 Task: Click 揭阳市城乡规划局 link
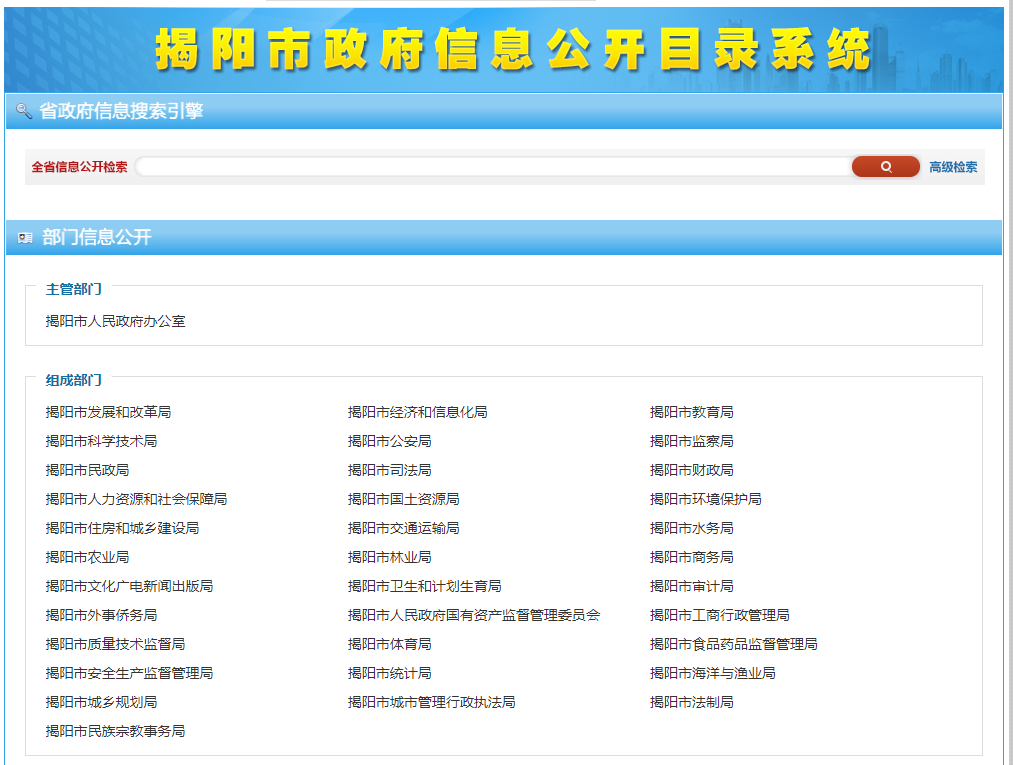click(101, 703)
